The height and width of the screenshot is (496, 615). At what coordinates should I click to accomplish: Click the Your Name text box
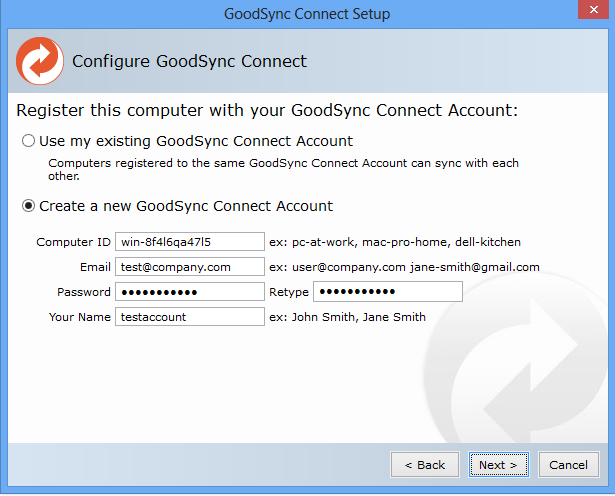189,317
